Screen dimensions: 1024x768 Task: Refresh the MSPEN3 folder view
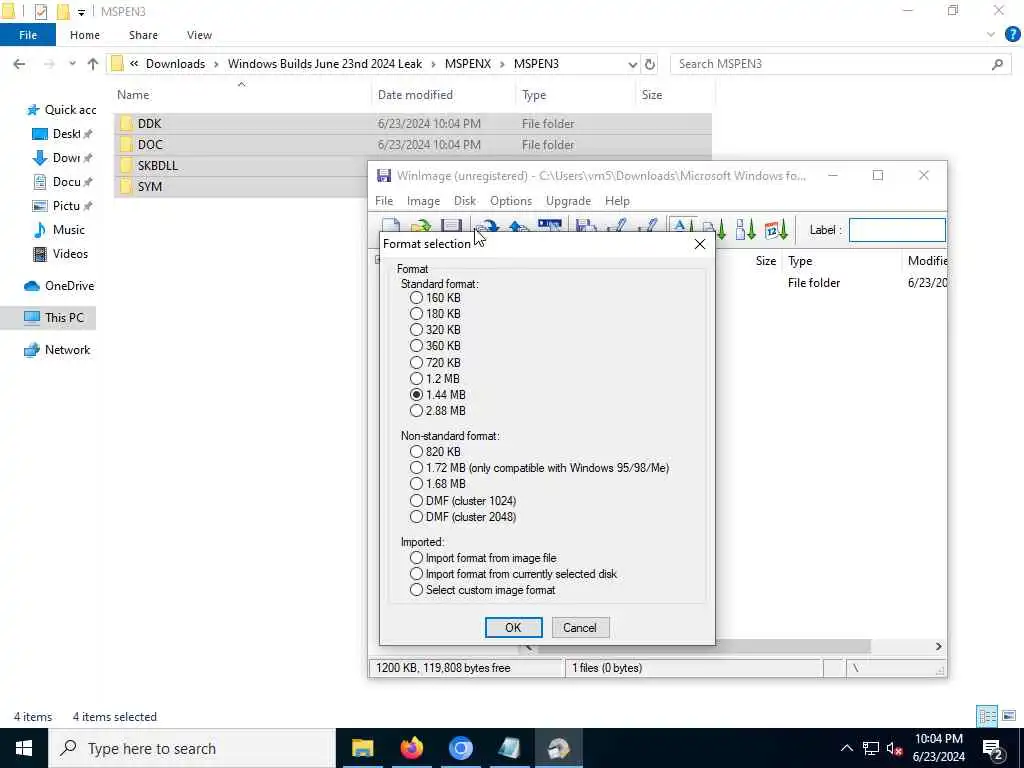click(650, 64)
